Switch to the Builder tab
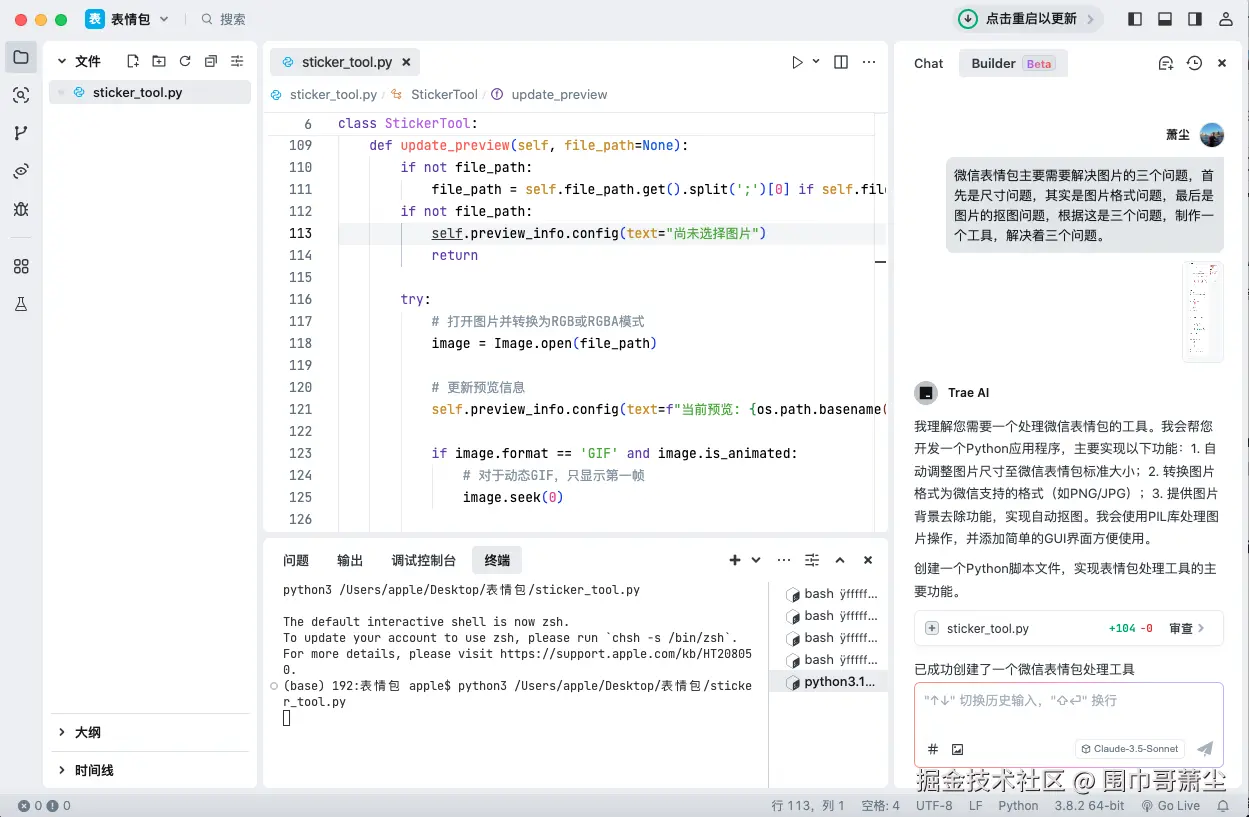Viewport: 1249px width, 817px height. 993,62
